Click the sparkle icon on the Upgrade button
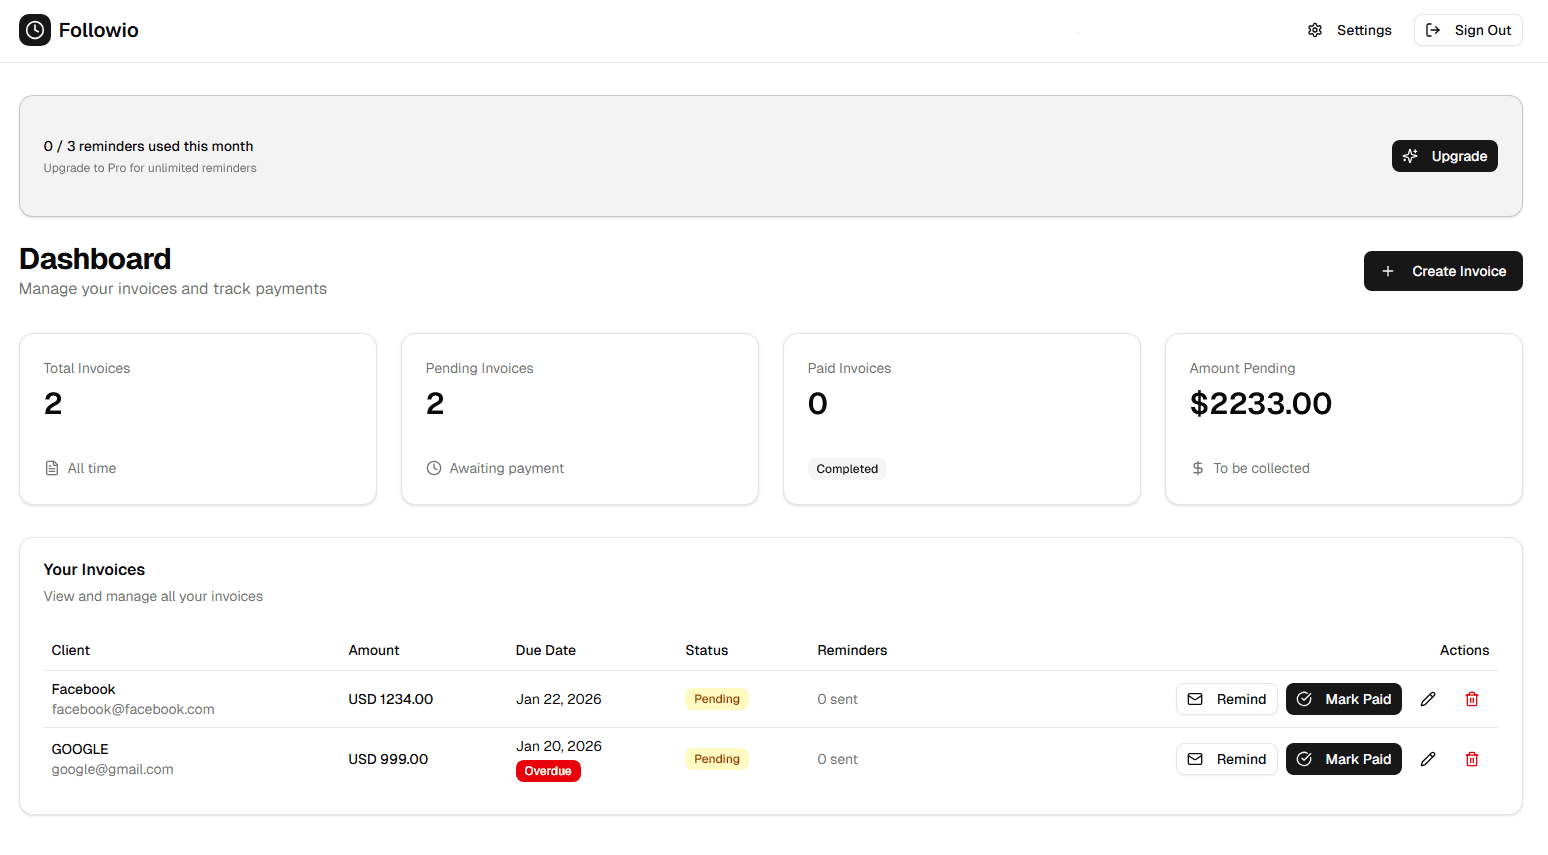This screenshot has width=1548, height=855. pos(1410,156)
